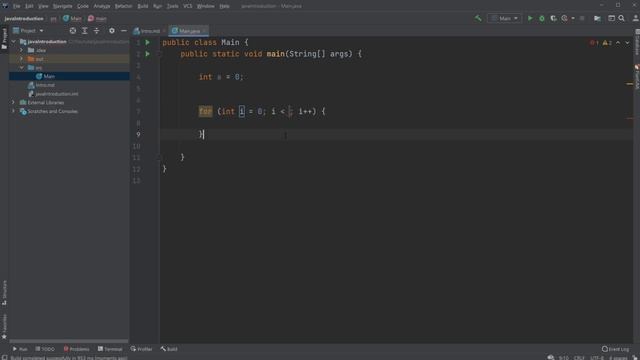This screenshot has height=360, width=640.
Task: Open the Problems tool window button
Action: [76, 349]
